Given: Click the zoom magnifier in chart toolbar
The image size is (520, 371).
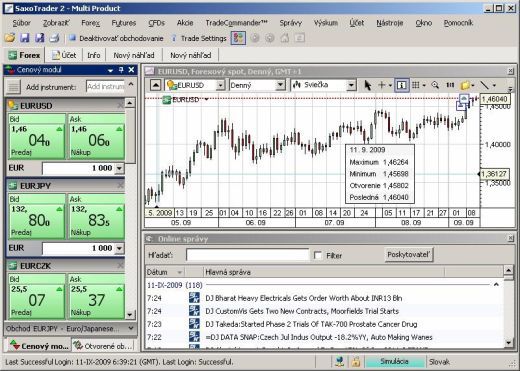Looking at the screenshot, I should pos(435,85).
